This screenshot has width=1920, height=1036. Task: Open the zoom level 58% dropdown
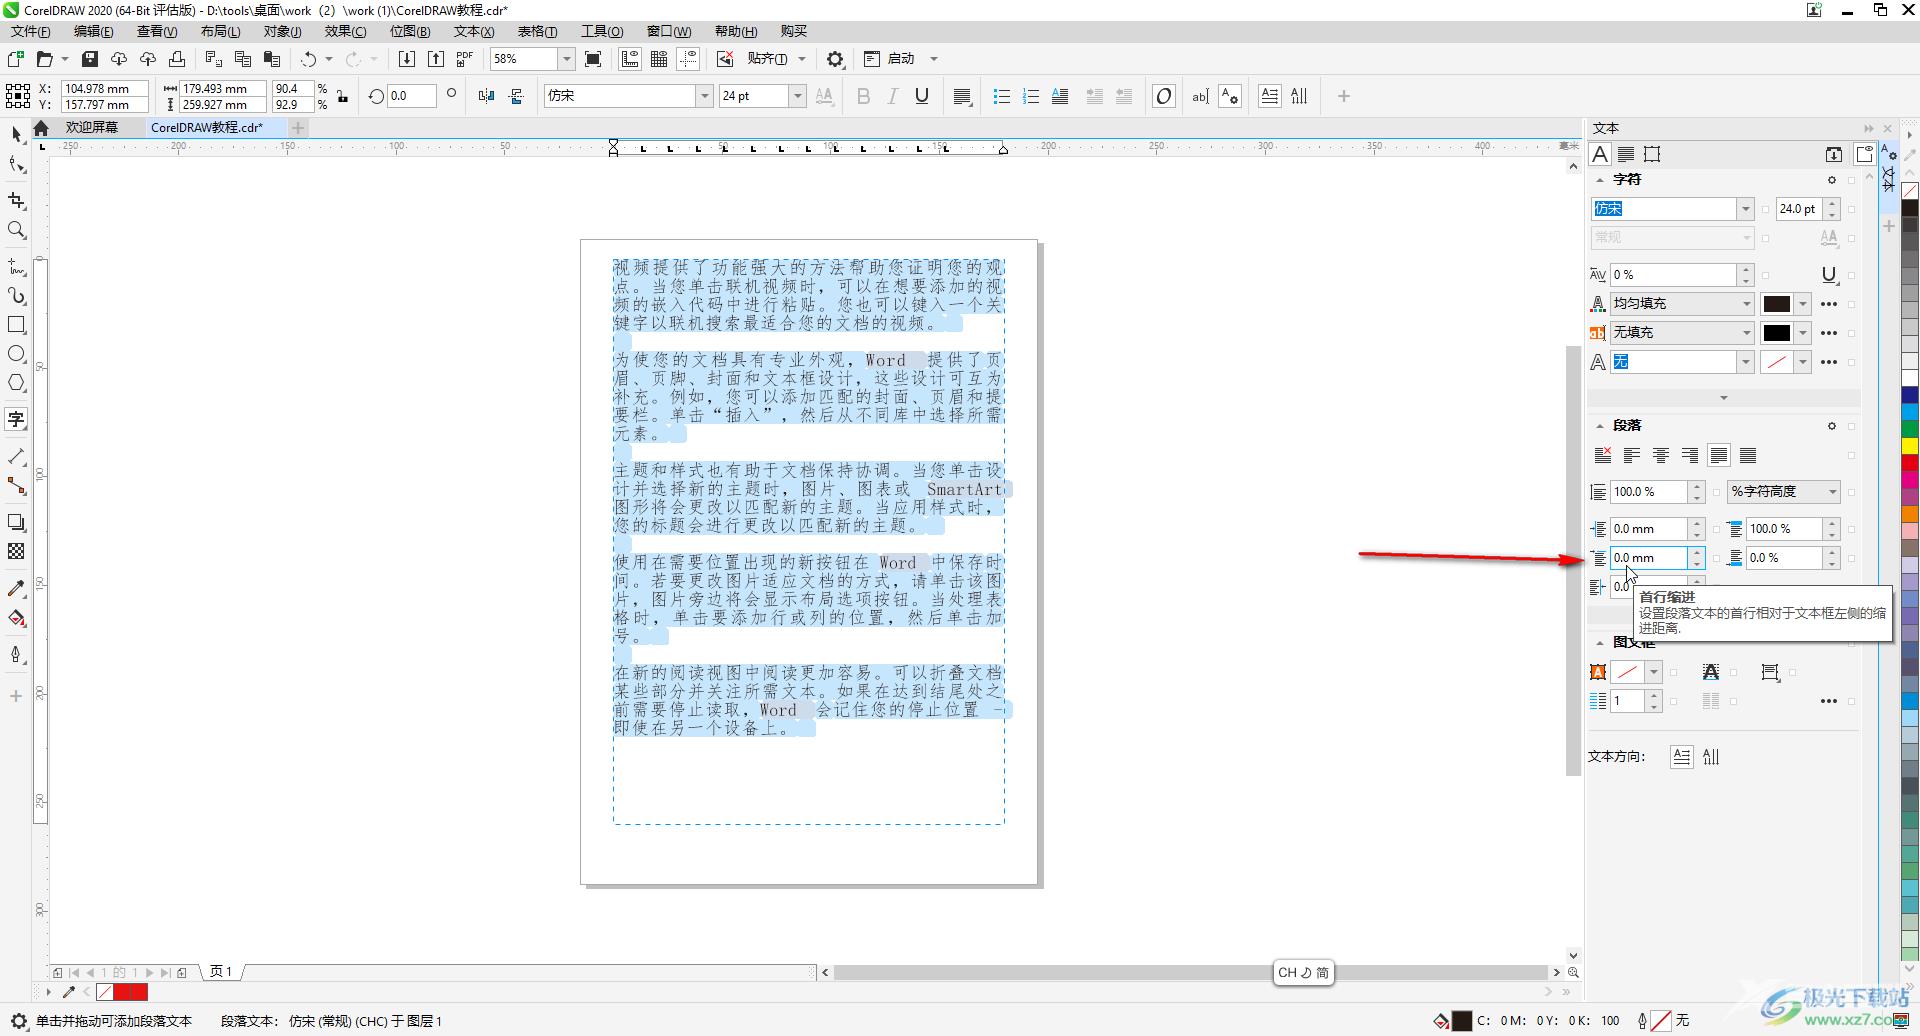(x=566, y=59)
